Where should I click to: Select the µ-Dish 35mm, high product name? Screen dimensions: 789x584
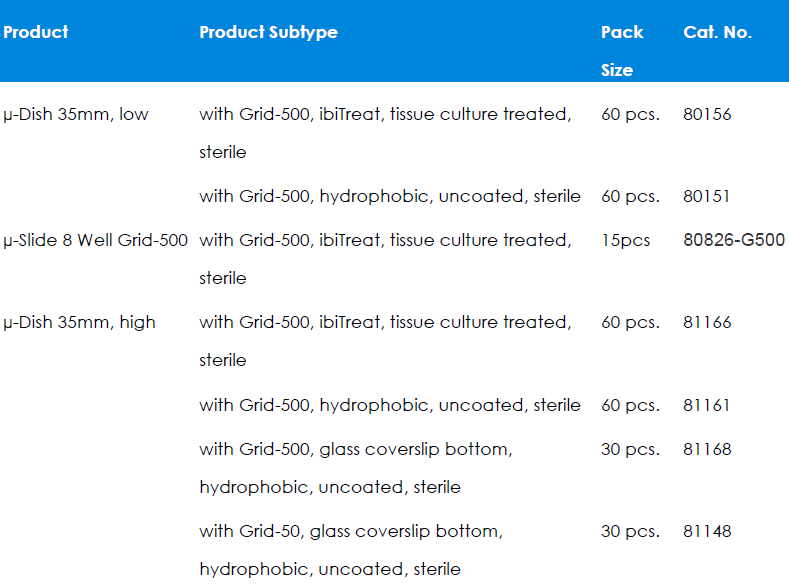coord(80,322)
